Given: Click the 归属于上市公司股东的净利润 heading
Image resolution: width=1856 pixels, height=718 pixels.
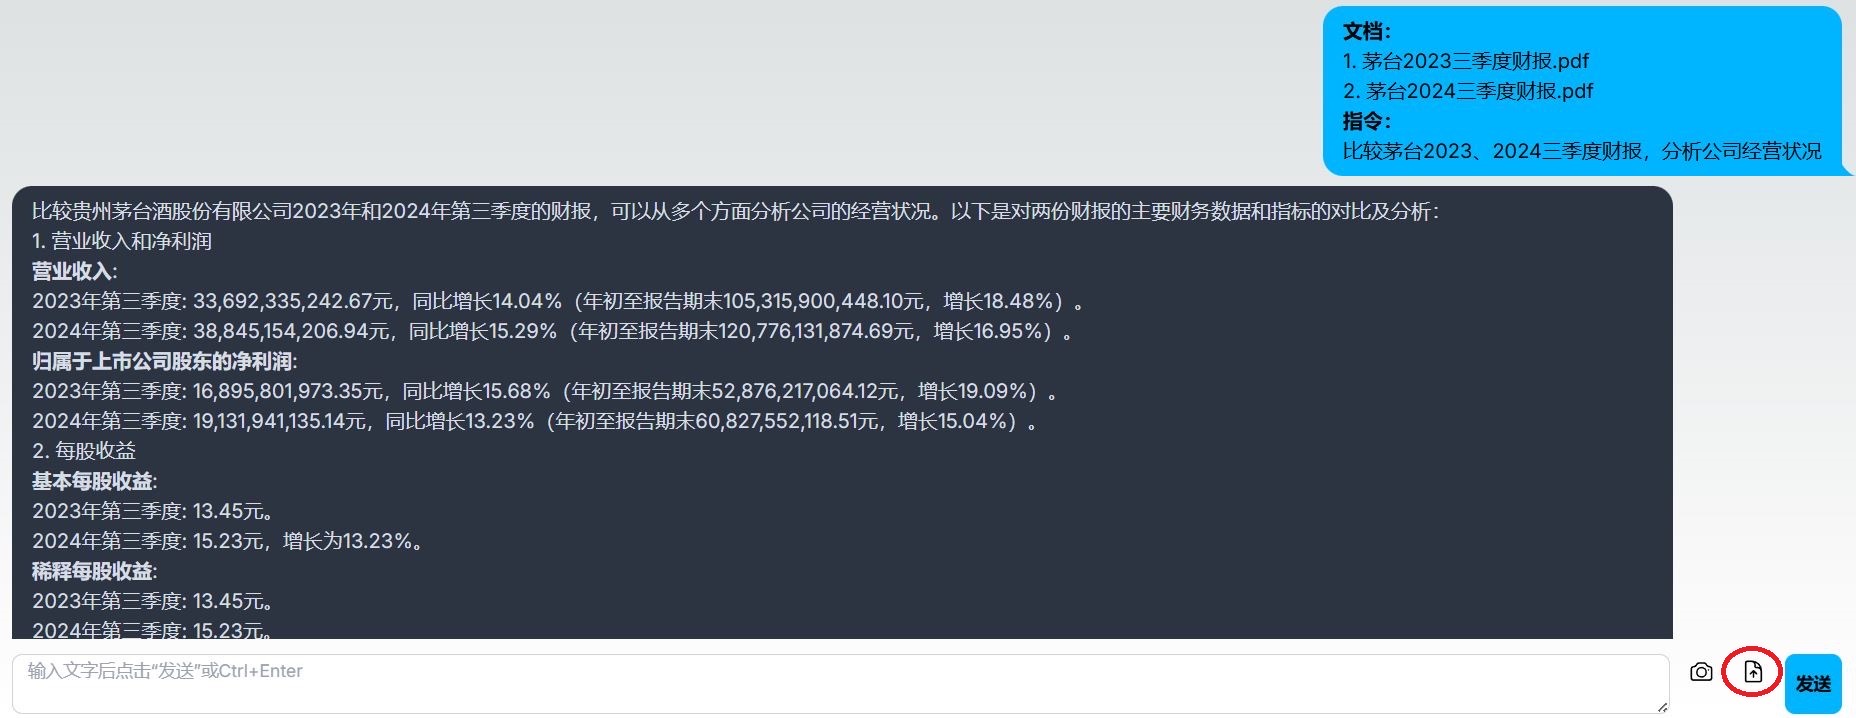Looking at the screenshot, I should [x=164, y=361].
